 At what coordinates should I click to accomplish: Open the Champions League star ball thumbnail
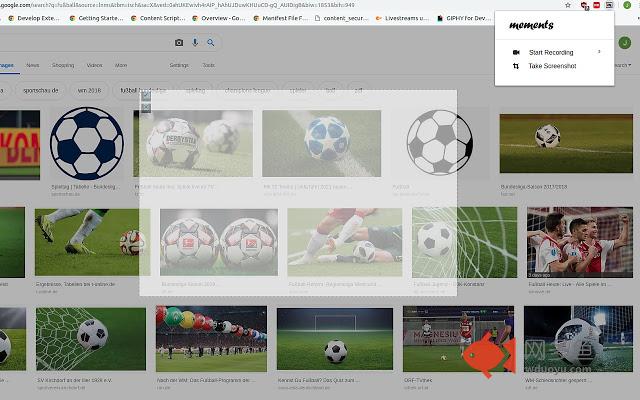coord(322,143)
